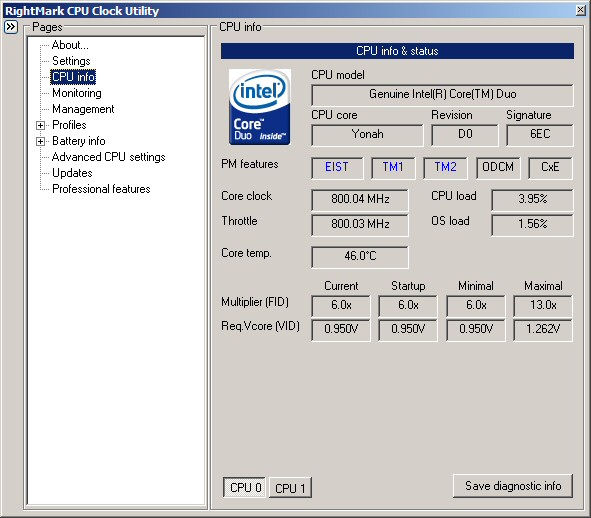Click the TM2 feature indicator
The height and width of the screenshot is (518, 591).
[x=446, y=168]
